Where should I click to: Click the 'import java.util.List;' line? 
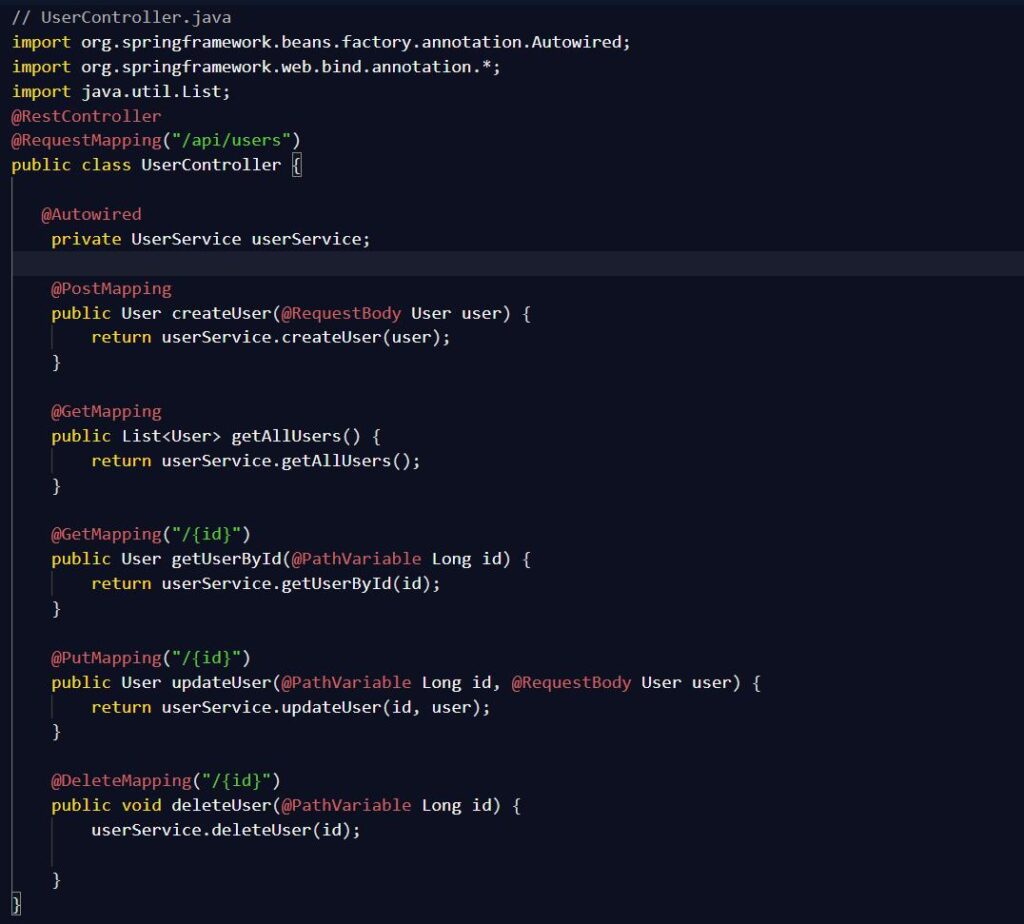[121, 91]
